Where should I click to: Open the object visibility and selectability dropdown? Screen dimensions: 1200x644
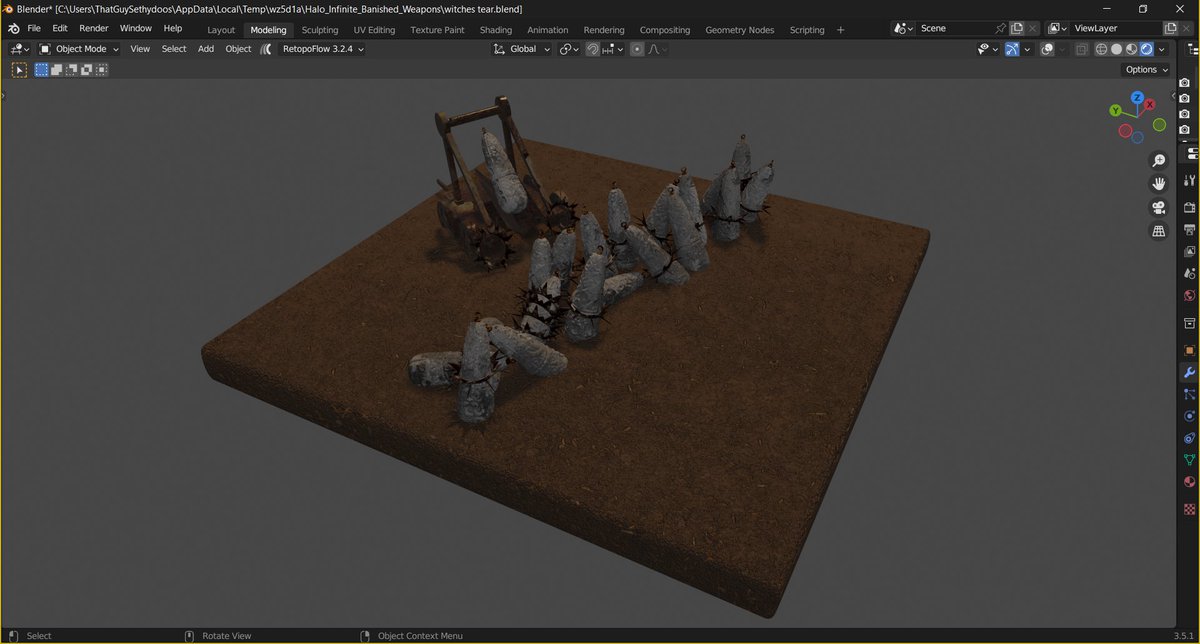tap(987, 49)
